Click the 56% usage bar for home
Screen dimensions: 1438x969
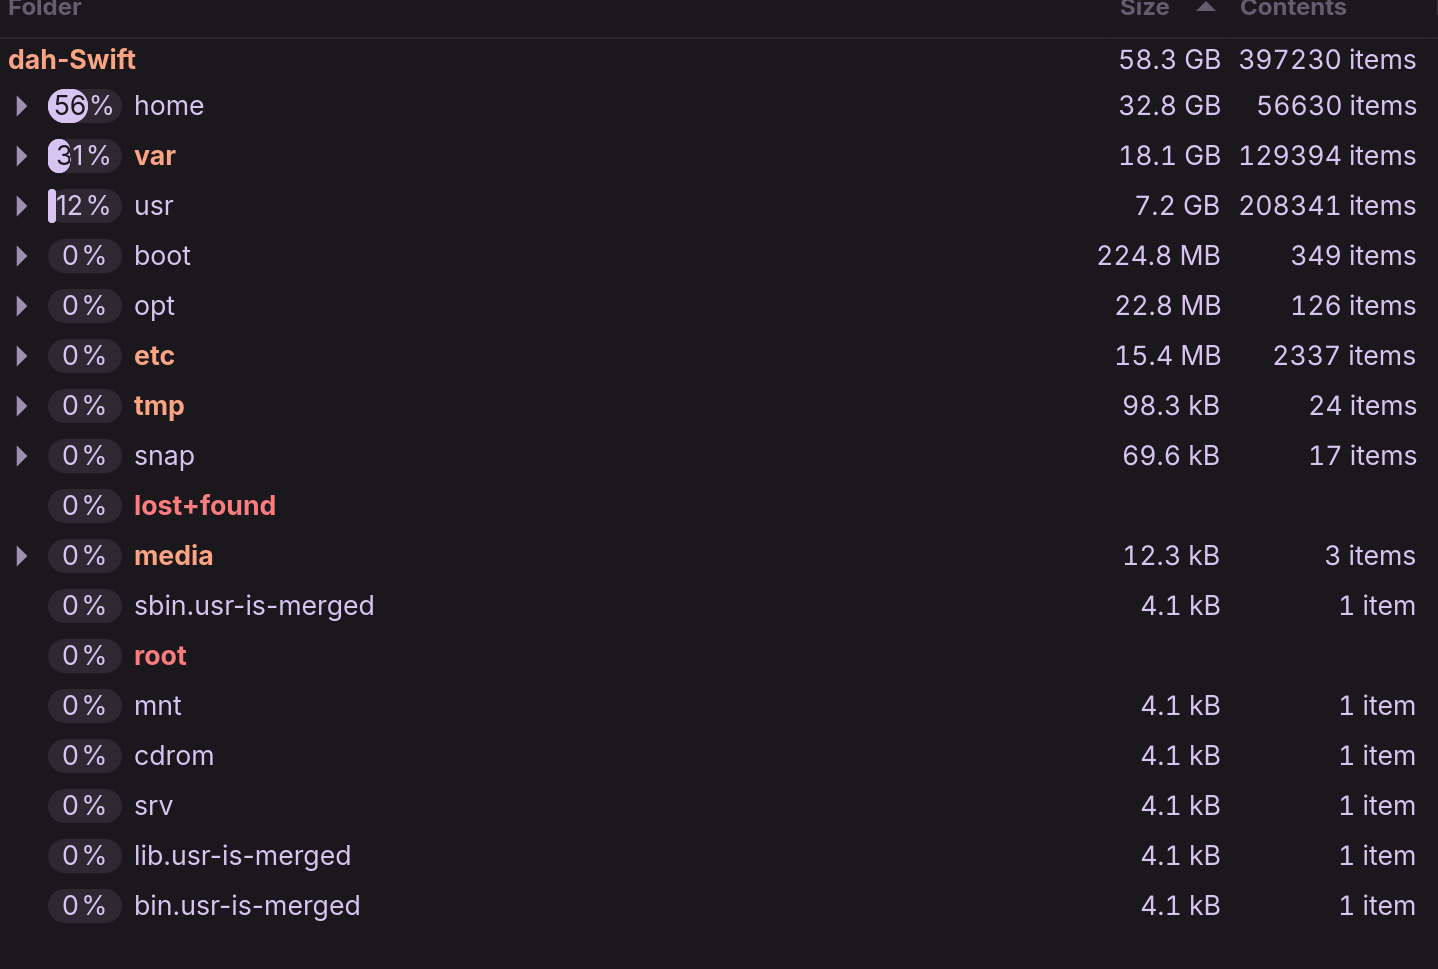coord(84,106)
